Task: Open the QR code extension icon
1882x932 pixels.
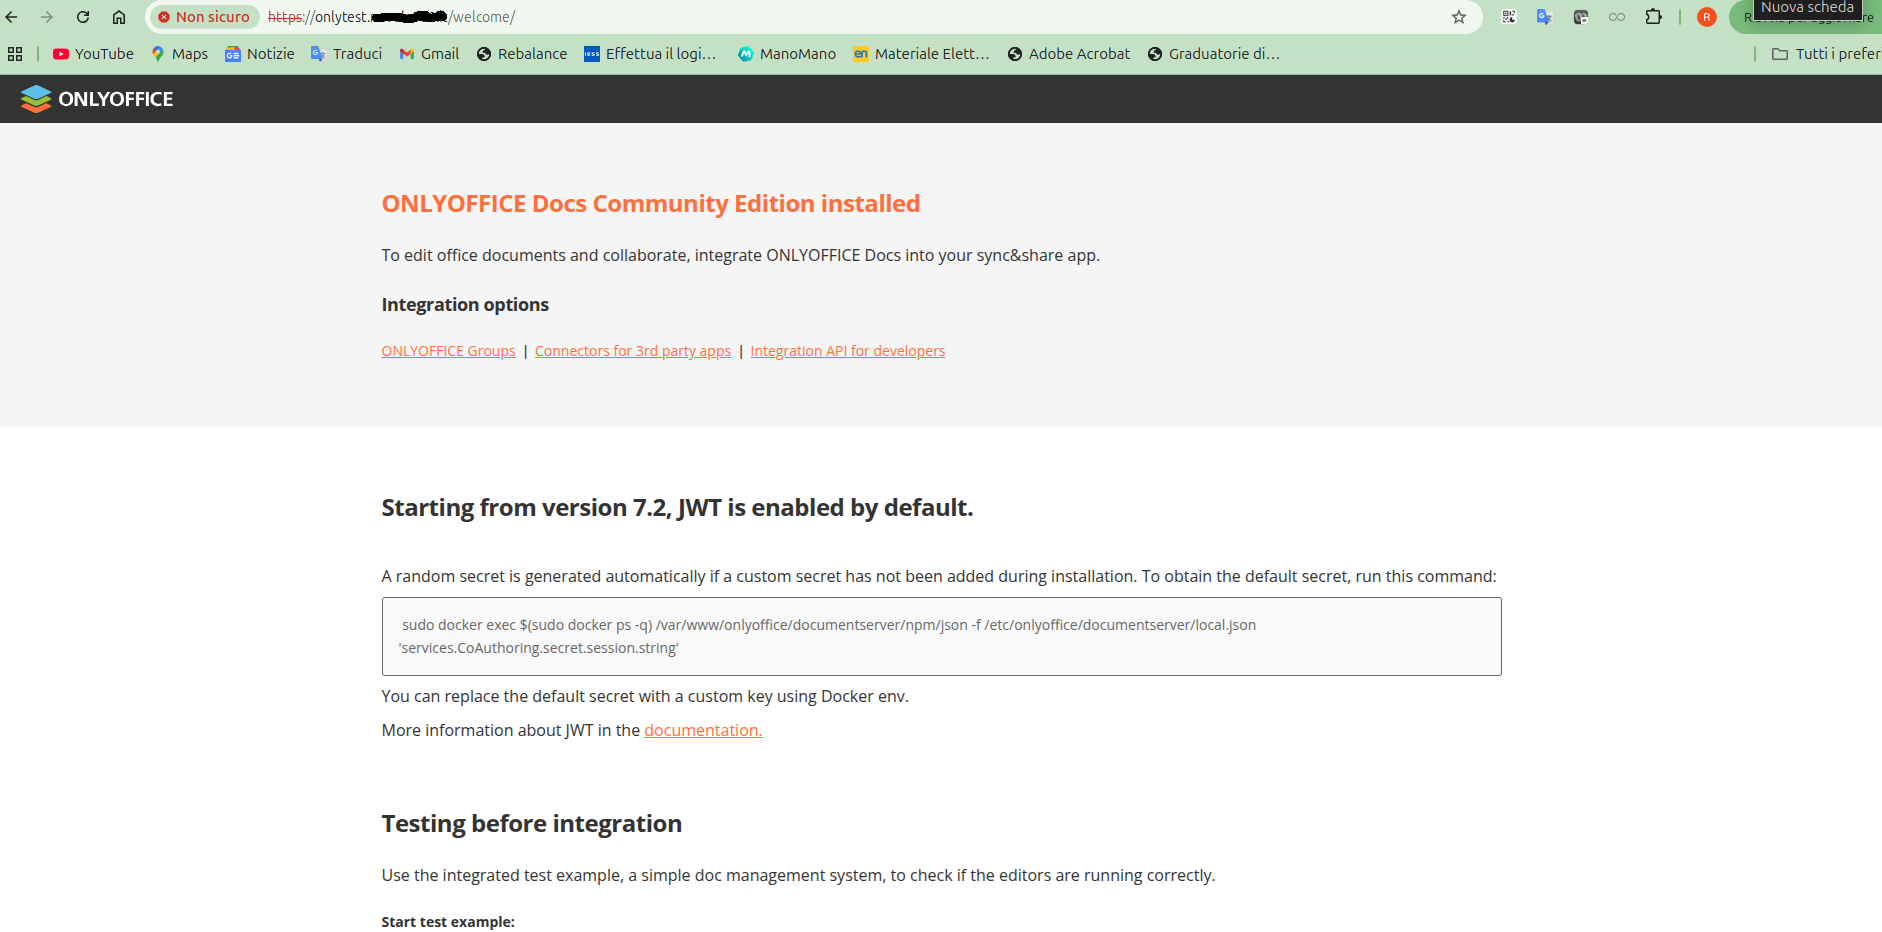Action: pyautogui.click(x=1509, y=17)
